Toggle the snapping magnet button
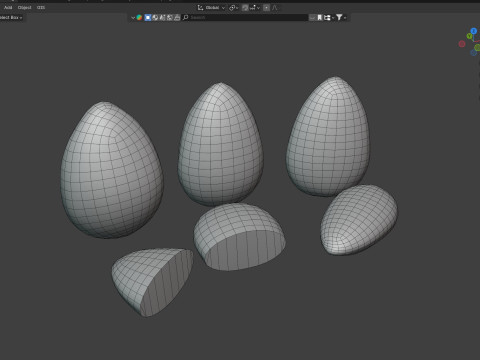 coord(245,7)
